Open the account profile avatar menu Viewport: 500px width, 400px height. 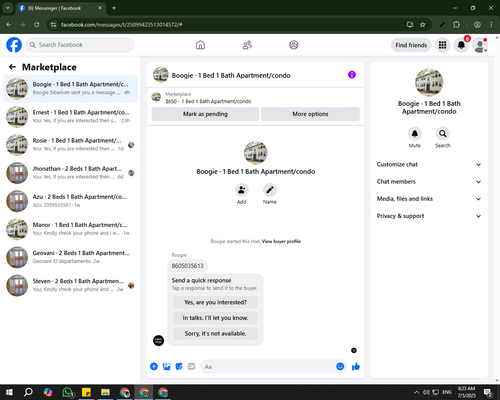[480, 45]
